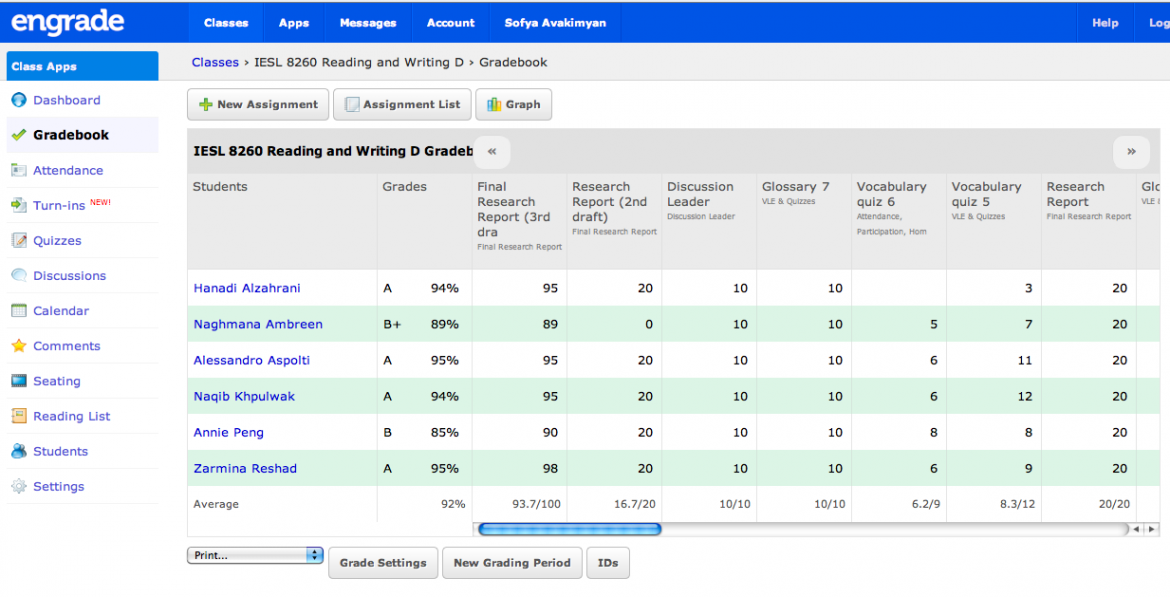Click the New Assignment button
1170x597 pixels.
point(258,104)
